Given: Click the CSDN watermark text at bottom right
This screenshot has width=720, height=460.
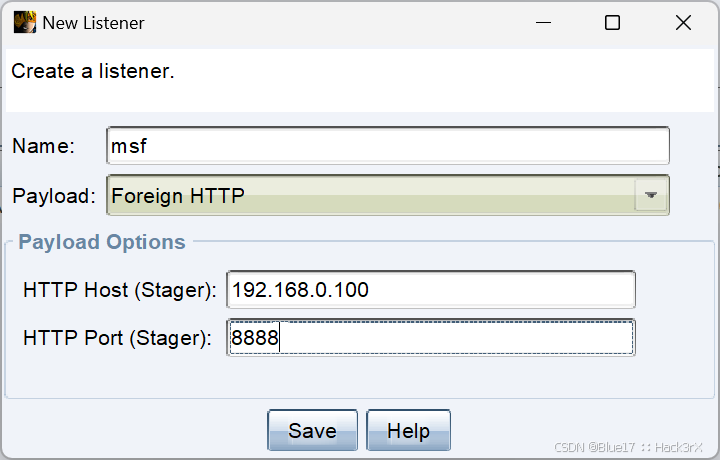Looking at the screenshot, I should (x=628, y=447).
